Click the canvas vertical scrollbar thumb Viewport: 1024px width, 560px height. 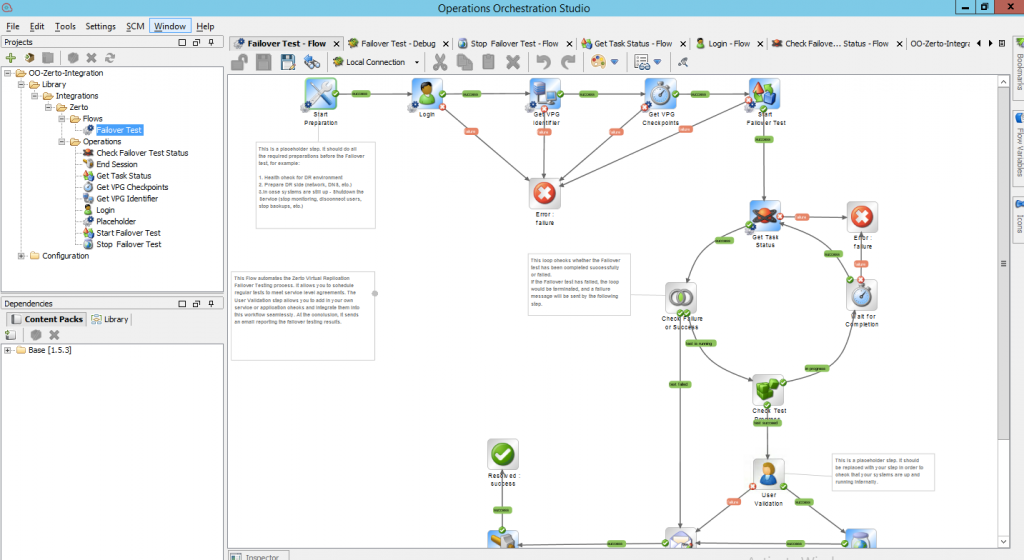pos(1004,264)
